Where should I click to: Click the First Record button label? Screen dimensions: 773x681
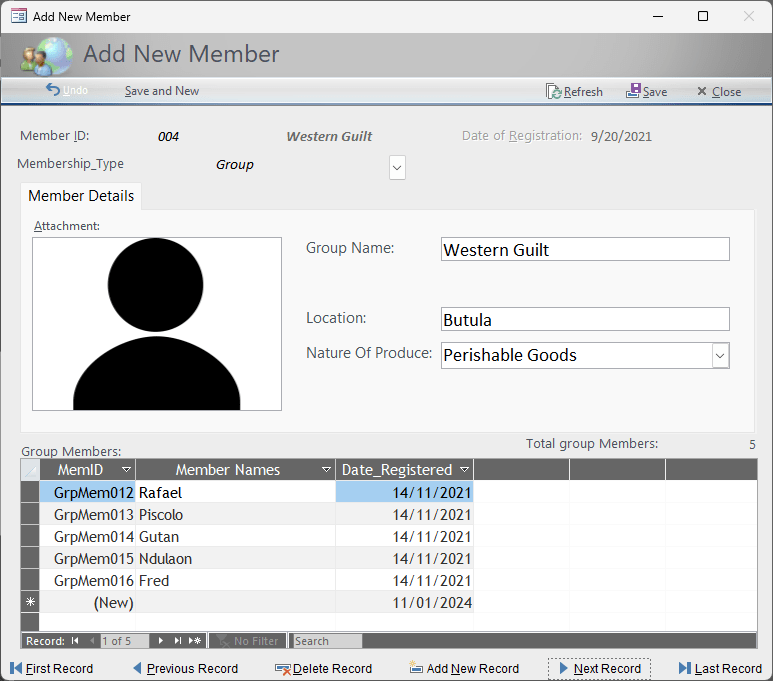pyautogui.click(x=59, y=669)
